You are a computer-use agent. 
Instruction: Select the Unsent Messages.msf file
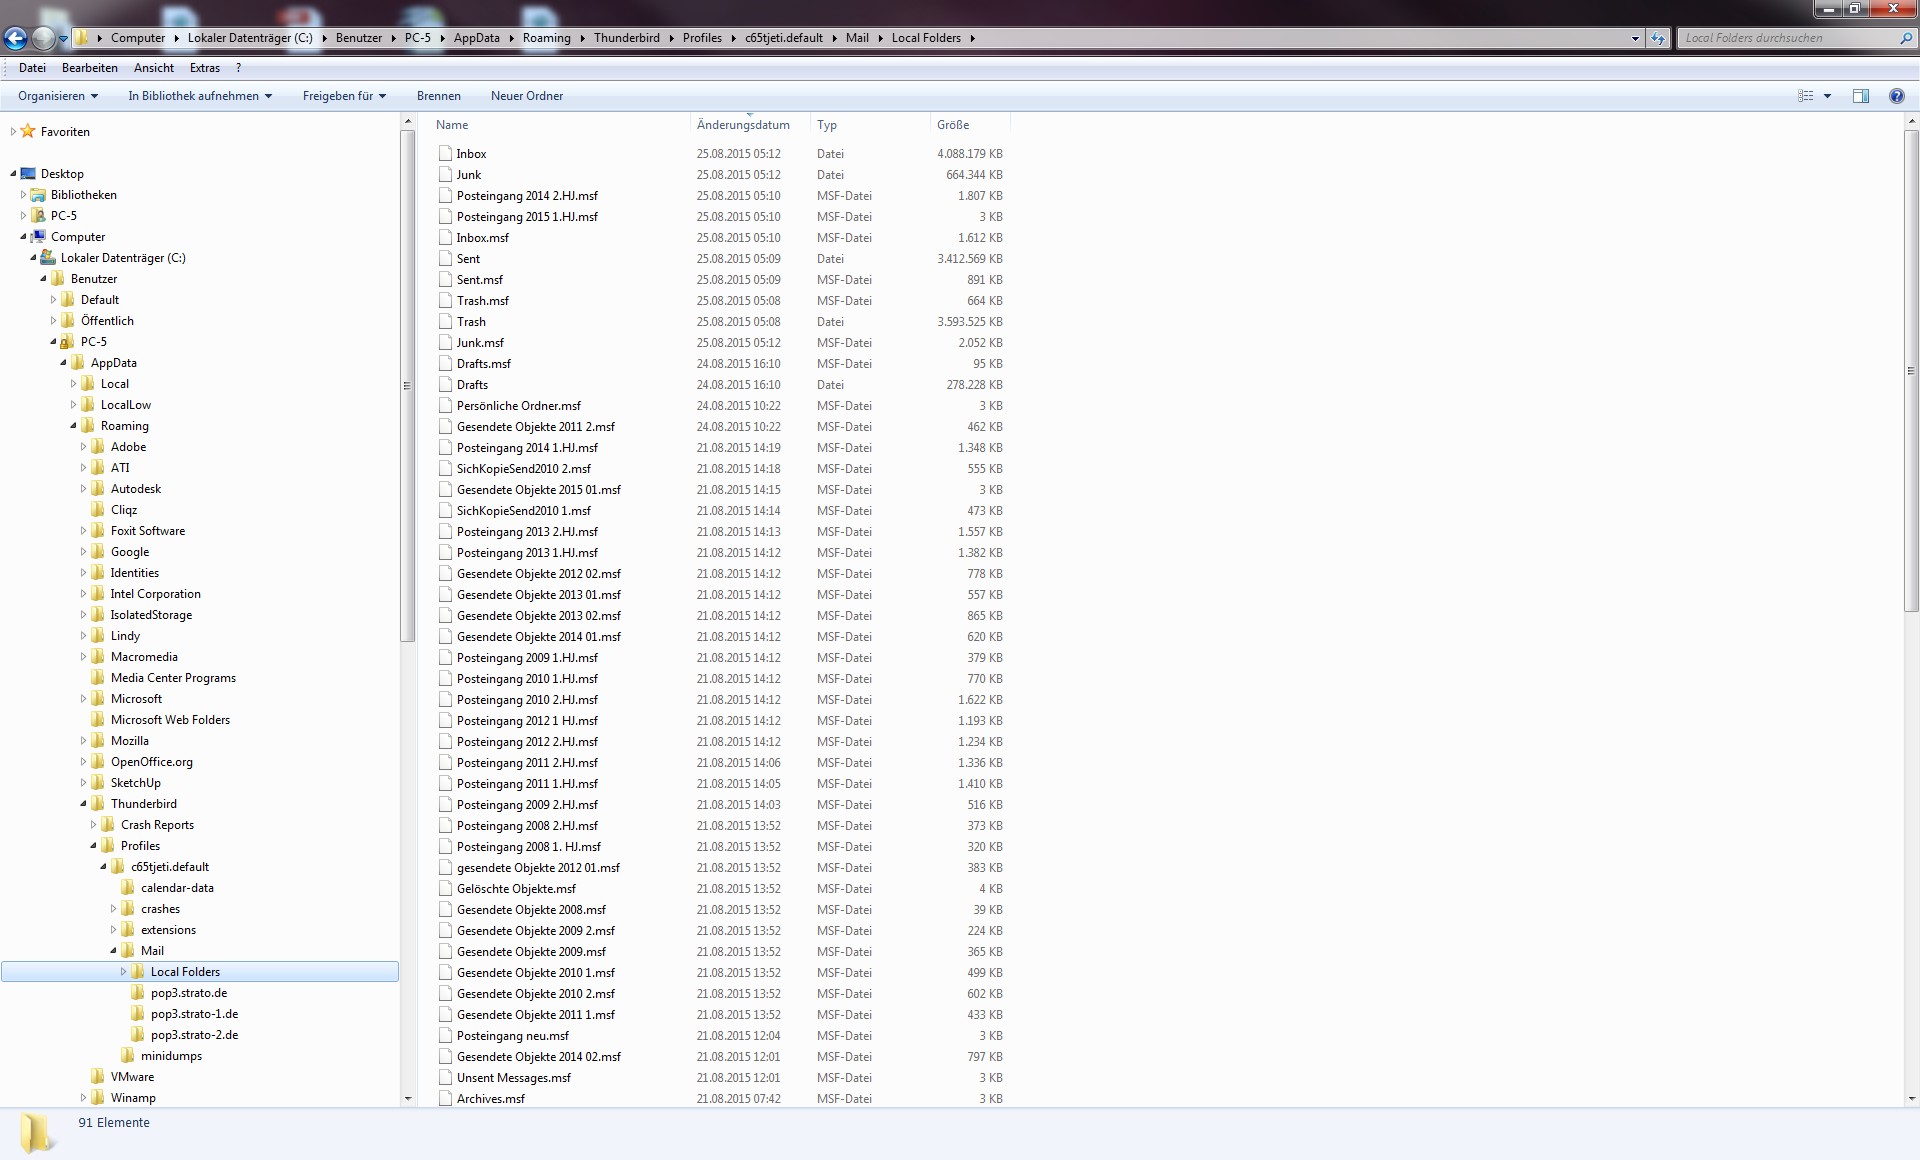[x=514, y=1078]
